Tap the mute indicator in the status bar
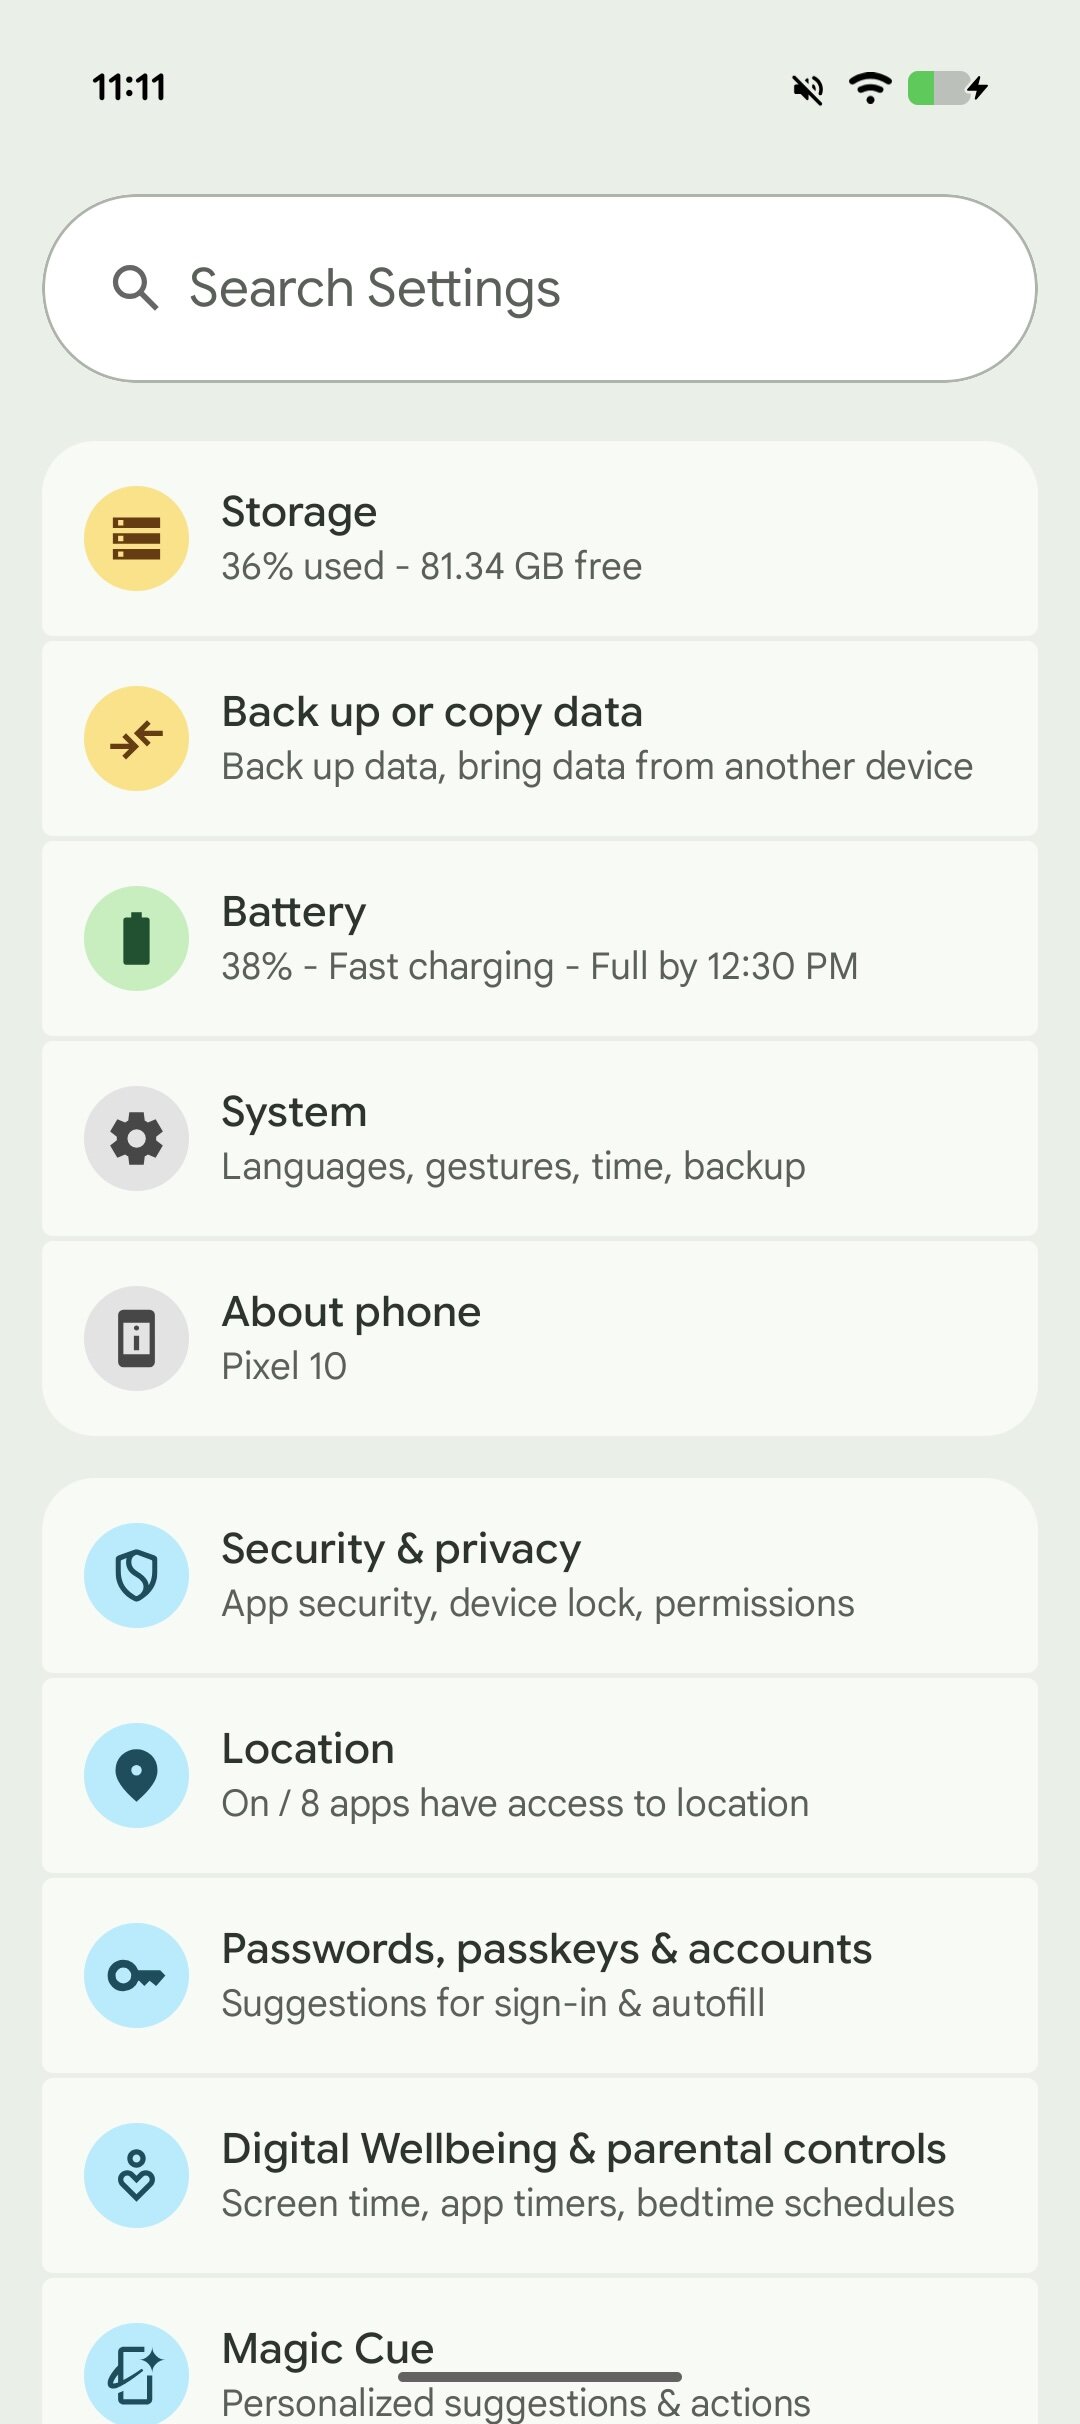1080x2424 pixels. (x=806, y=88)
